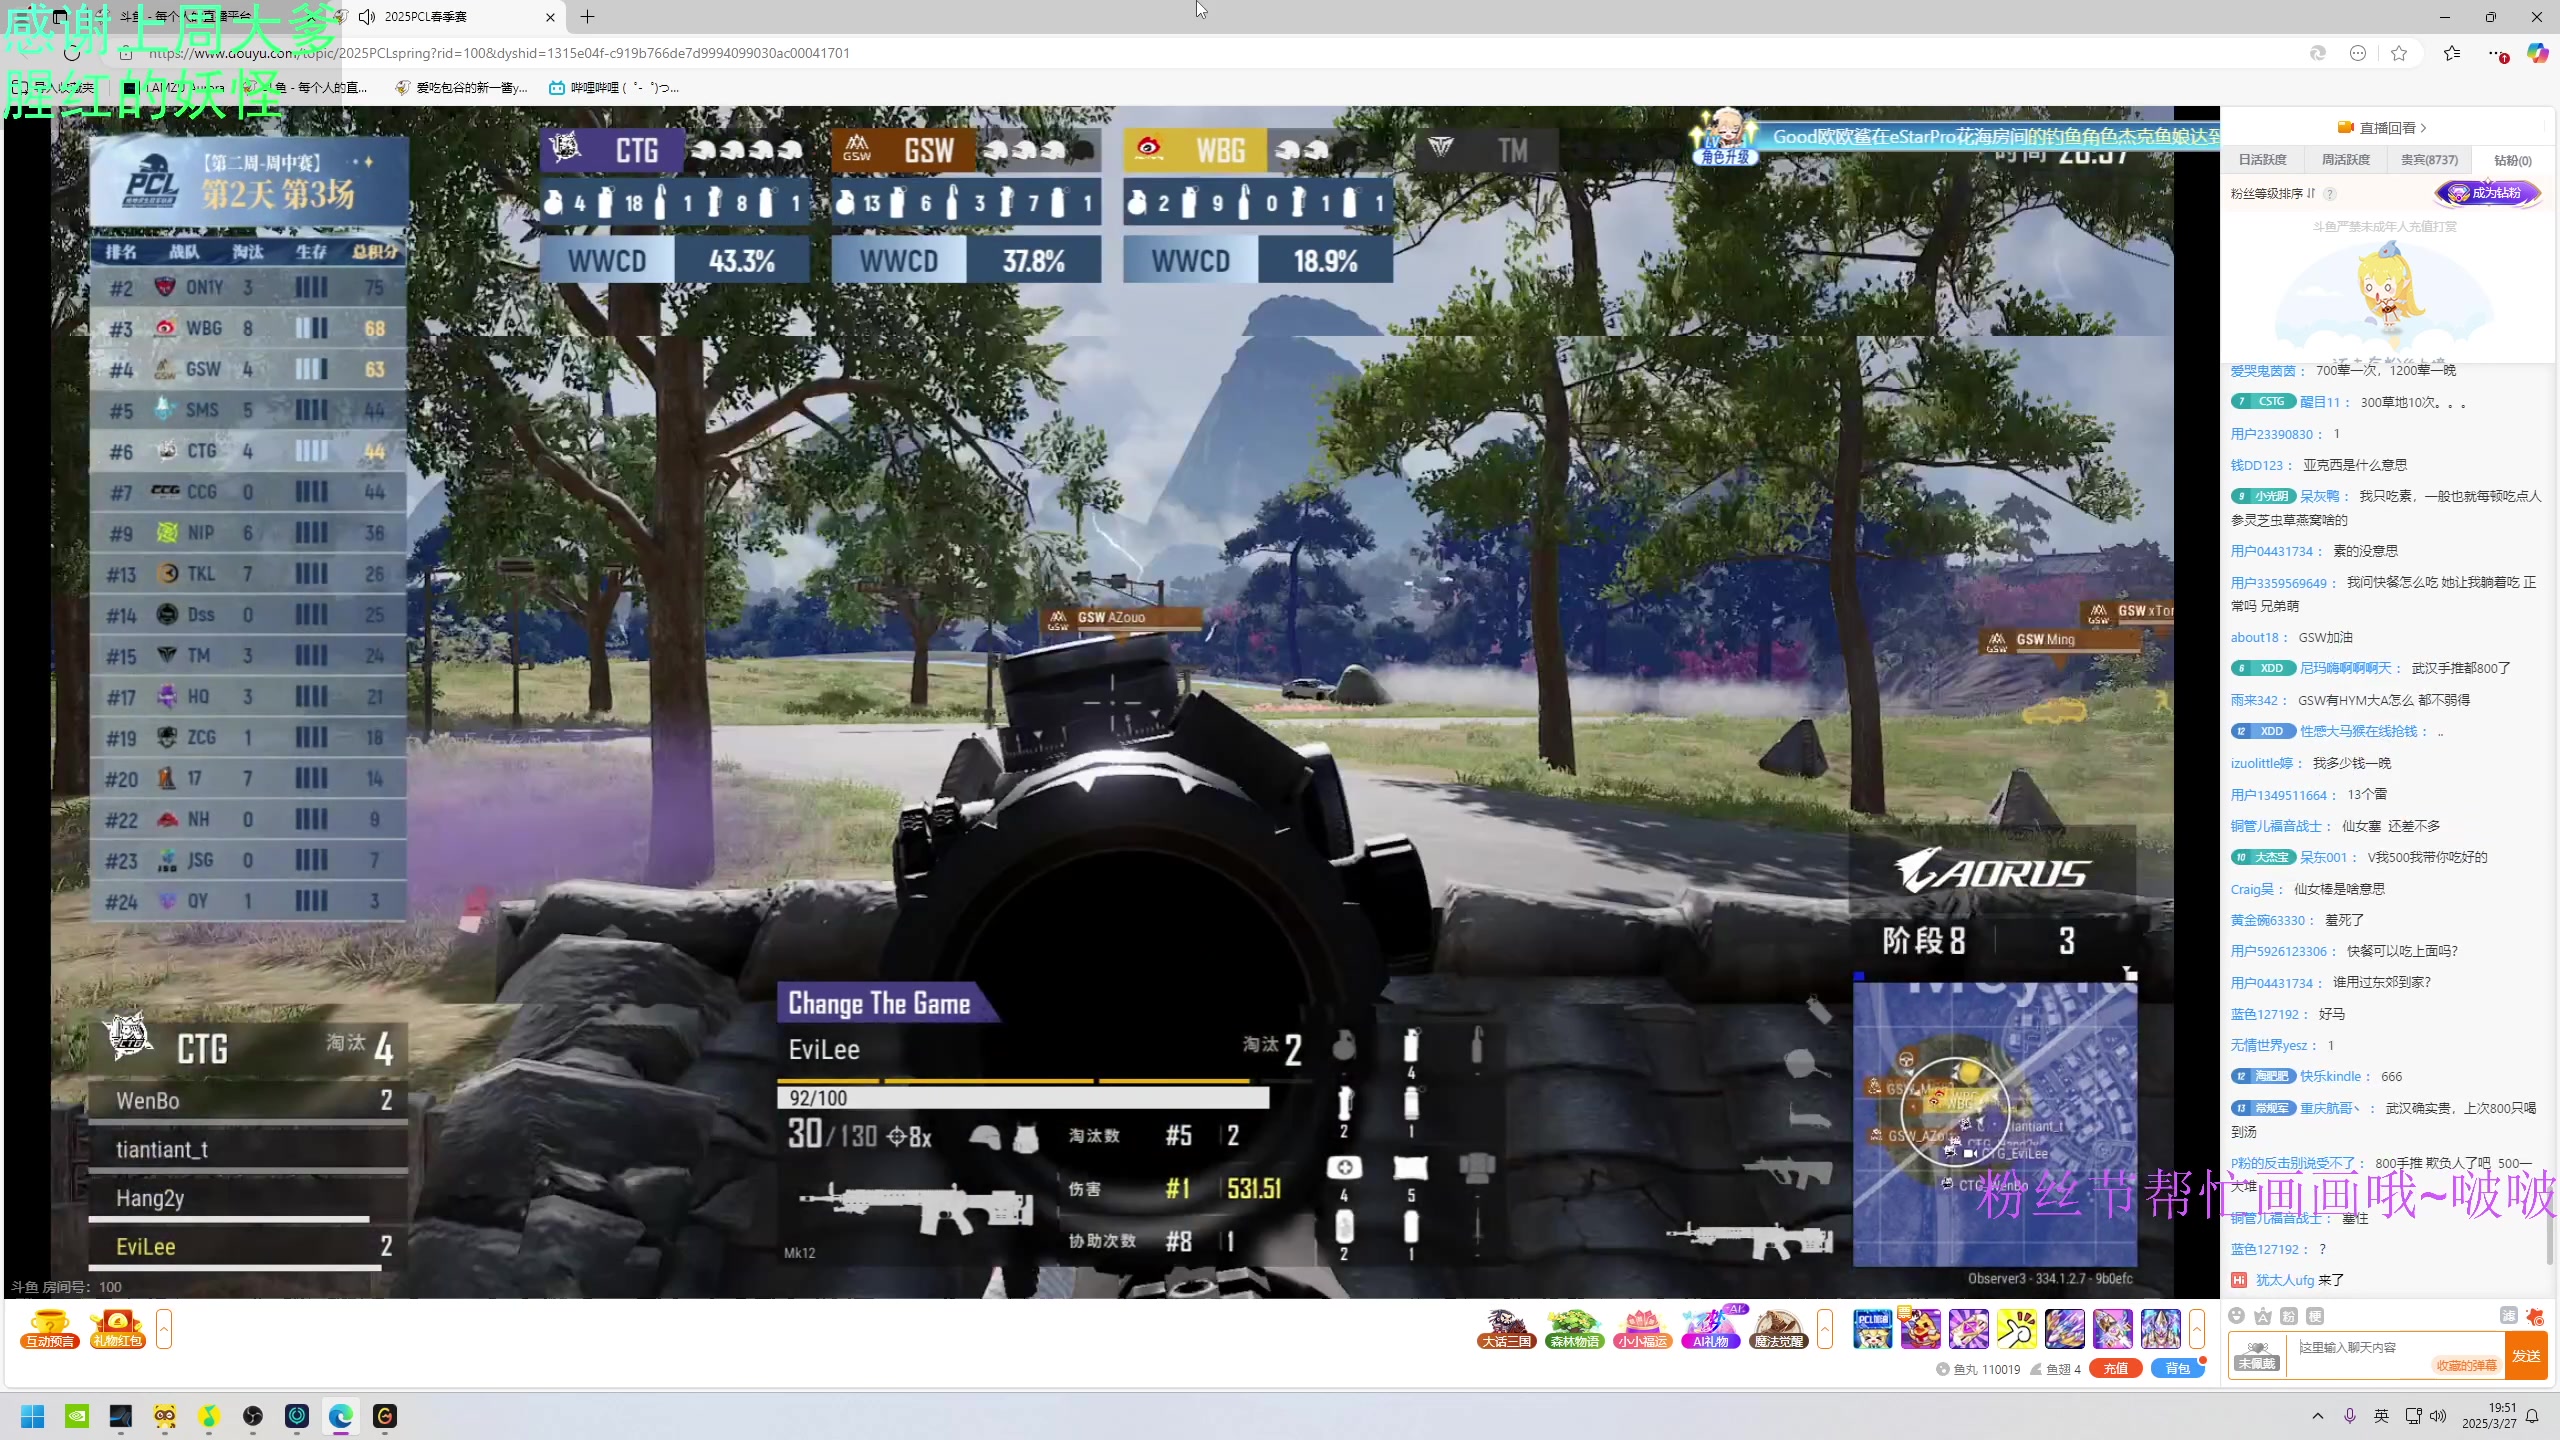The image size is (2560, 1440).
Task: Add this page to favorites star
Action: pos(2399,53)
